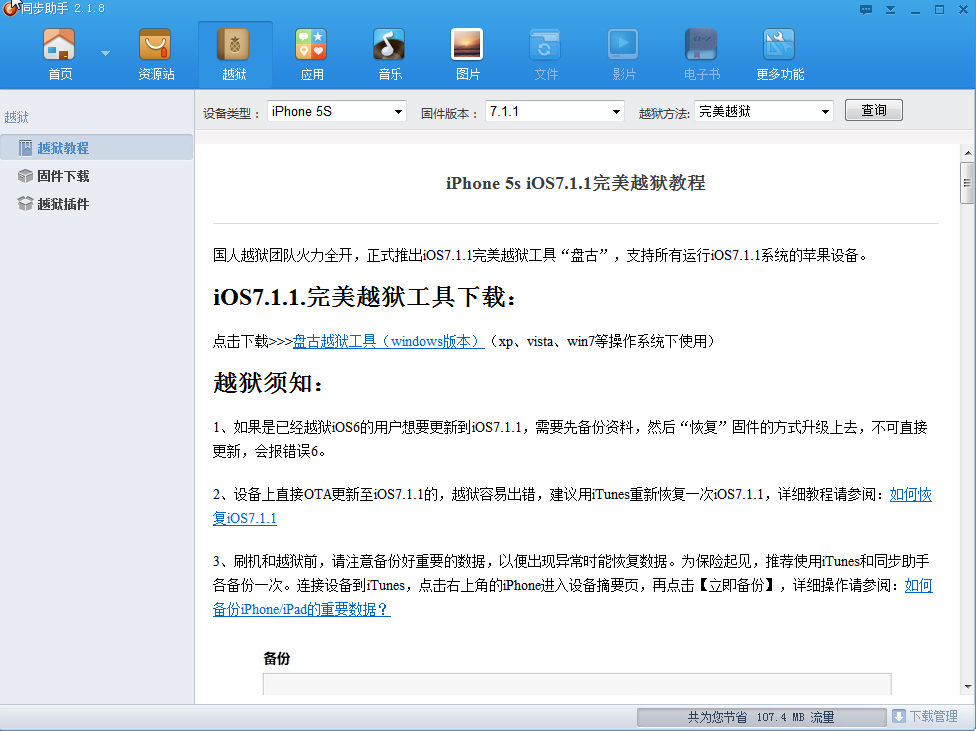Open 如何备份iPhone/iPad的重要数据？ link
Image resolution: width=976 pixels, height=731 pixels.
click(301, 609)
